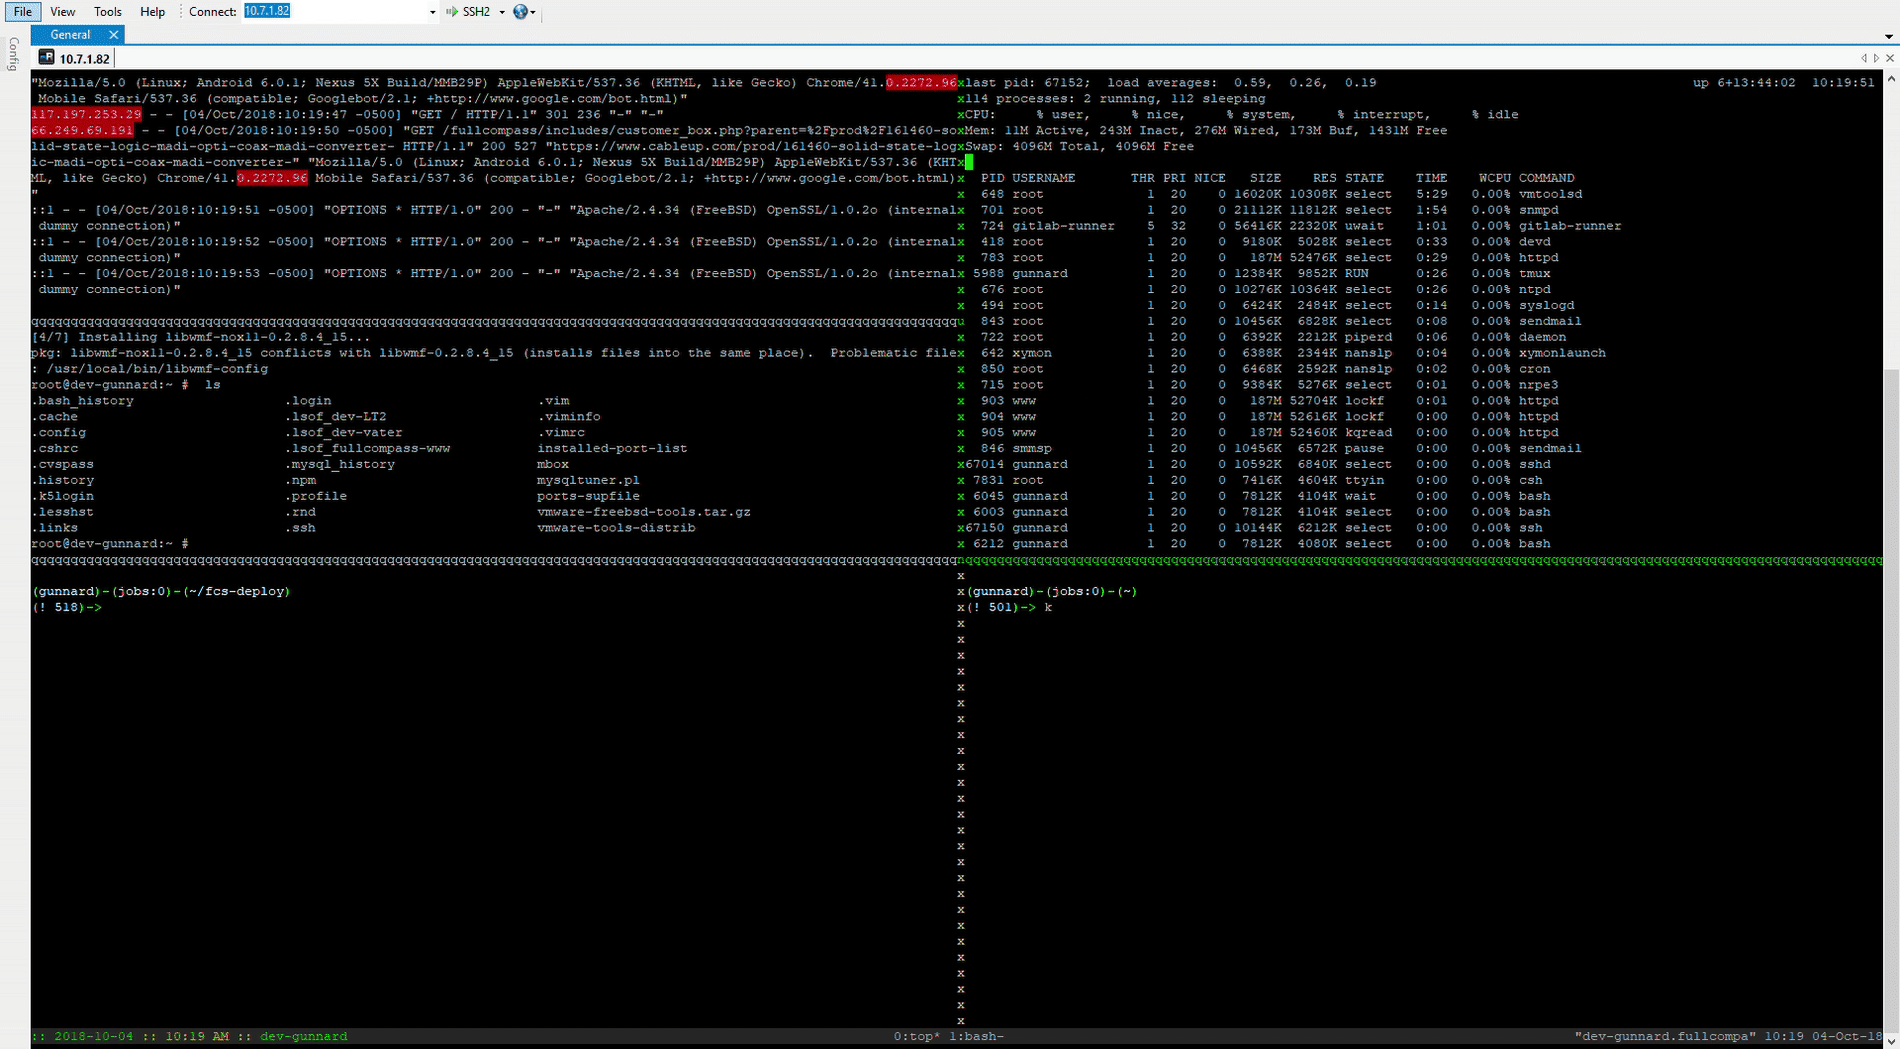Click the session icon on 10.7.1.82 tab
Viewport: 1900px width, 1049px height.
pos(46,58)
